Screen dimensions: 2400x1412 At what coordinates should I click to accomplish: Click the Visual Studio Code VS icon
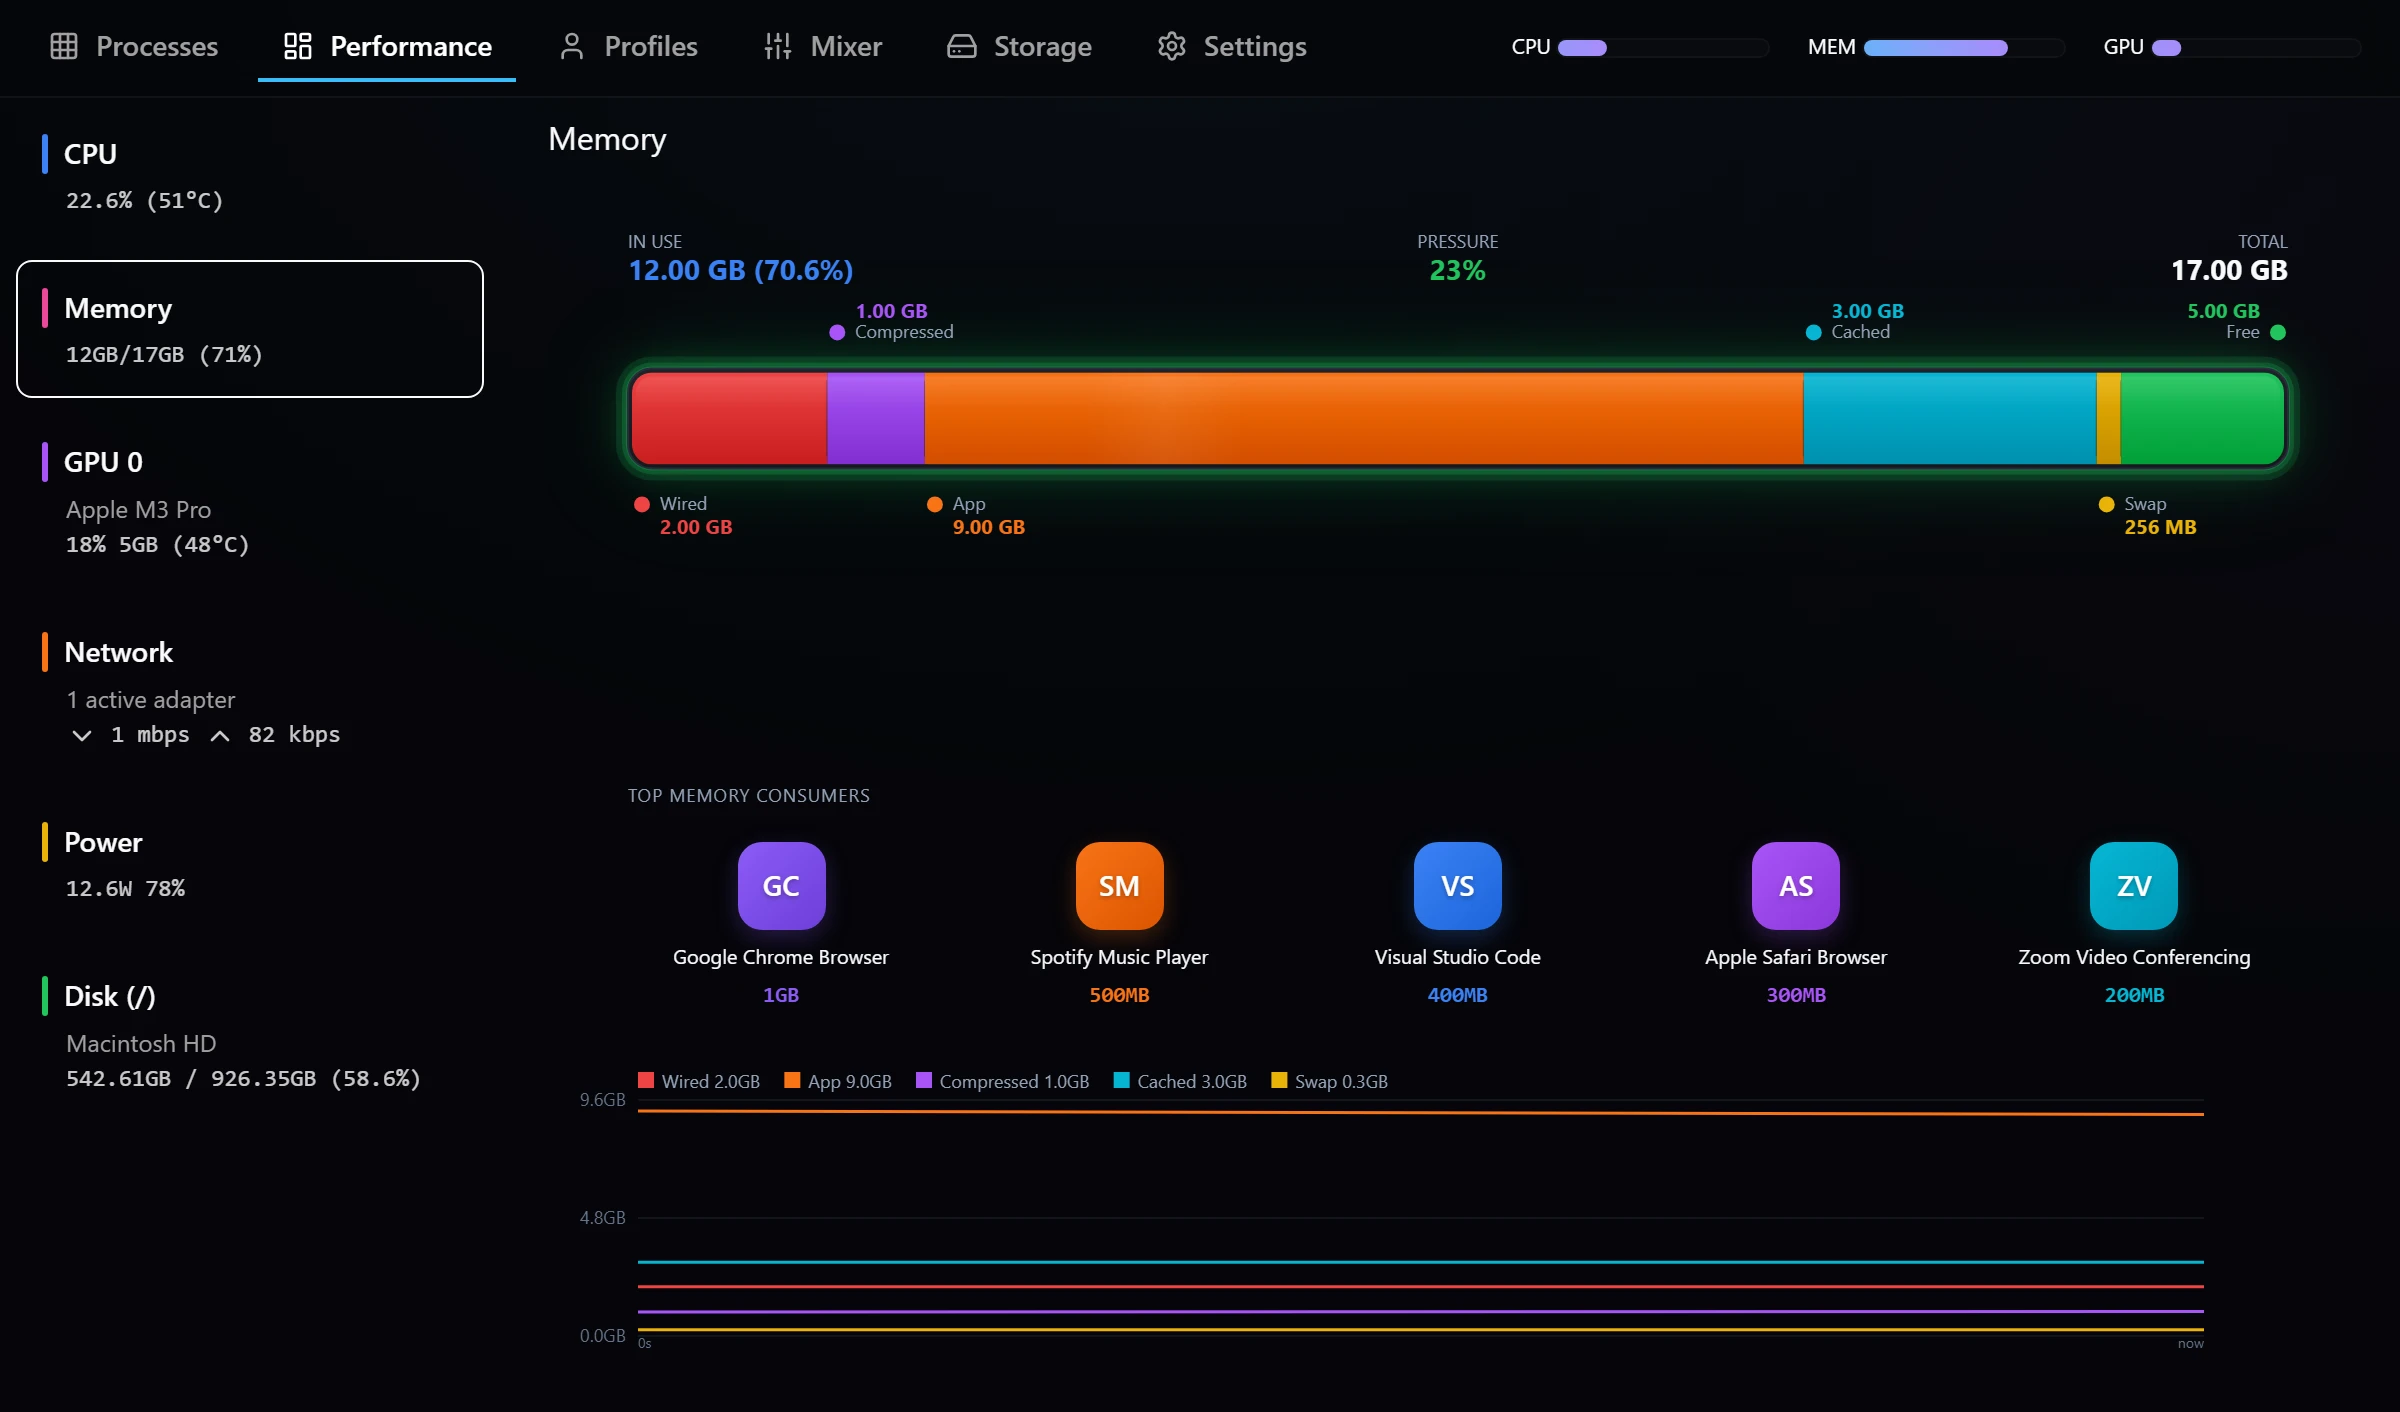(x=1457, y=886)
